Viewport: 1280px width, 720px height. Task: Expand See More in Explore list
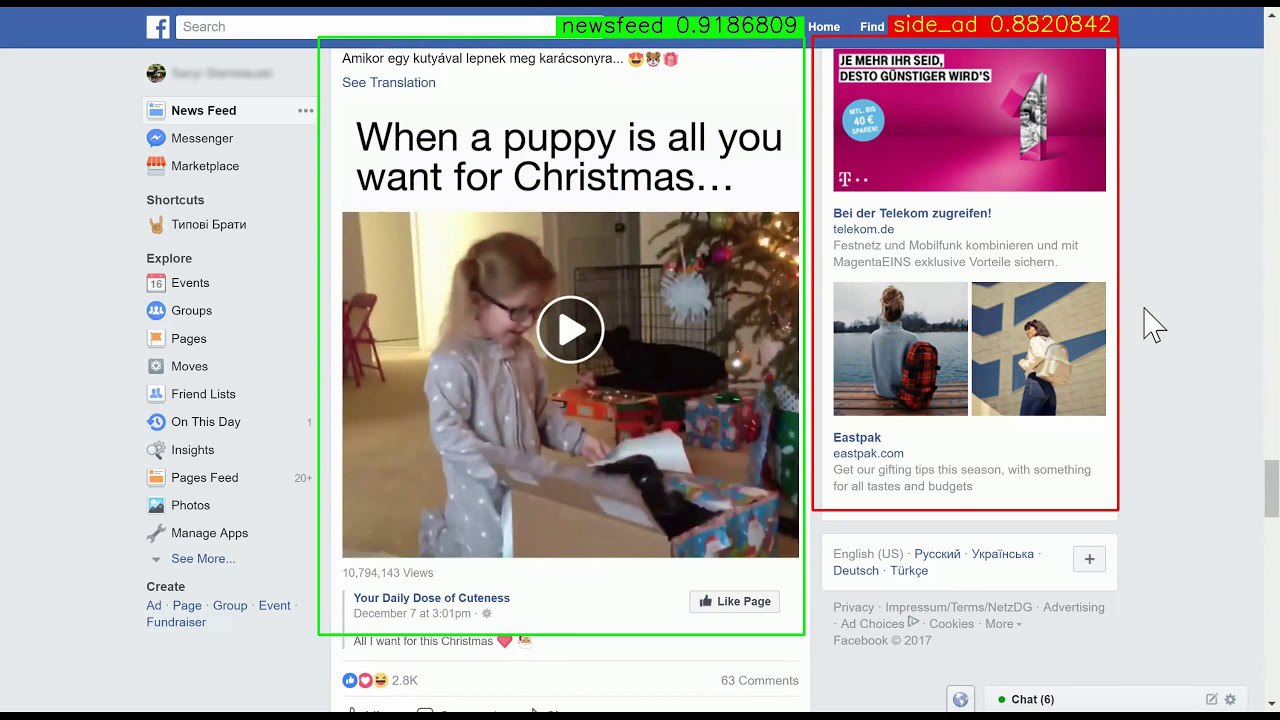(203, 559)
